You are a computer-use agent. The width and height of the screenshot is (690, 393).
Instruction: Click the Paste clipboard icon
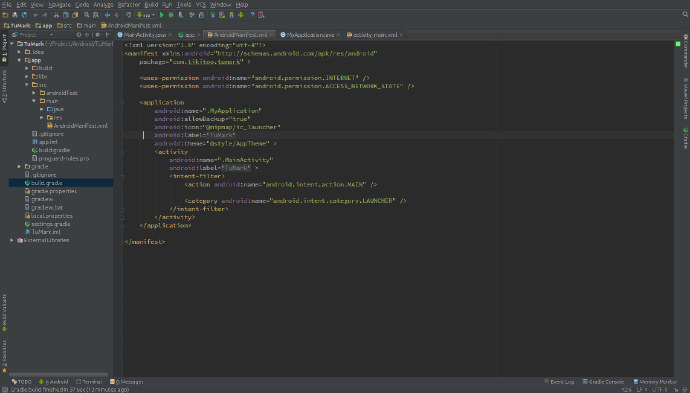pyautogui.click(x=75, y=15)
